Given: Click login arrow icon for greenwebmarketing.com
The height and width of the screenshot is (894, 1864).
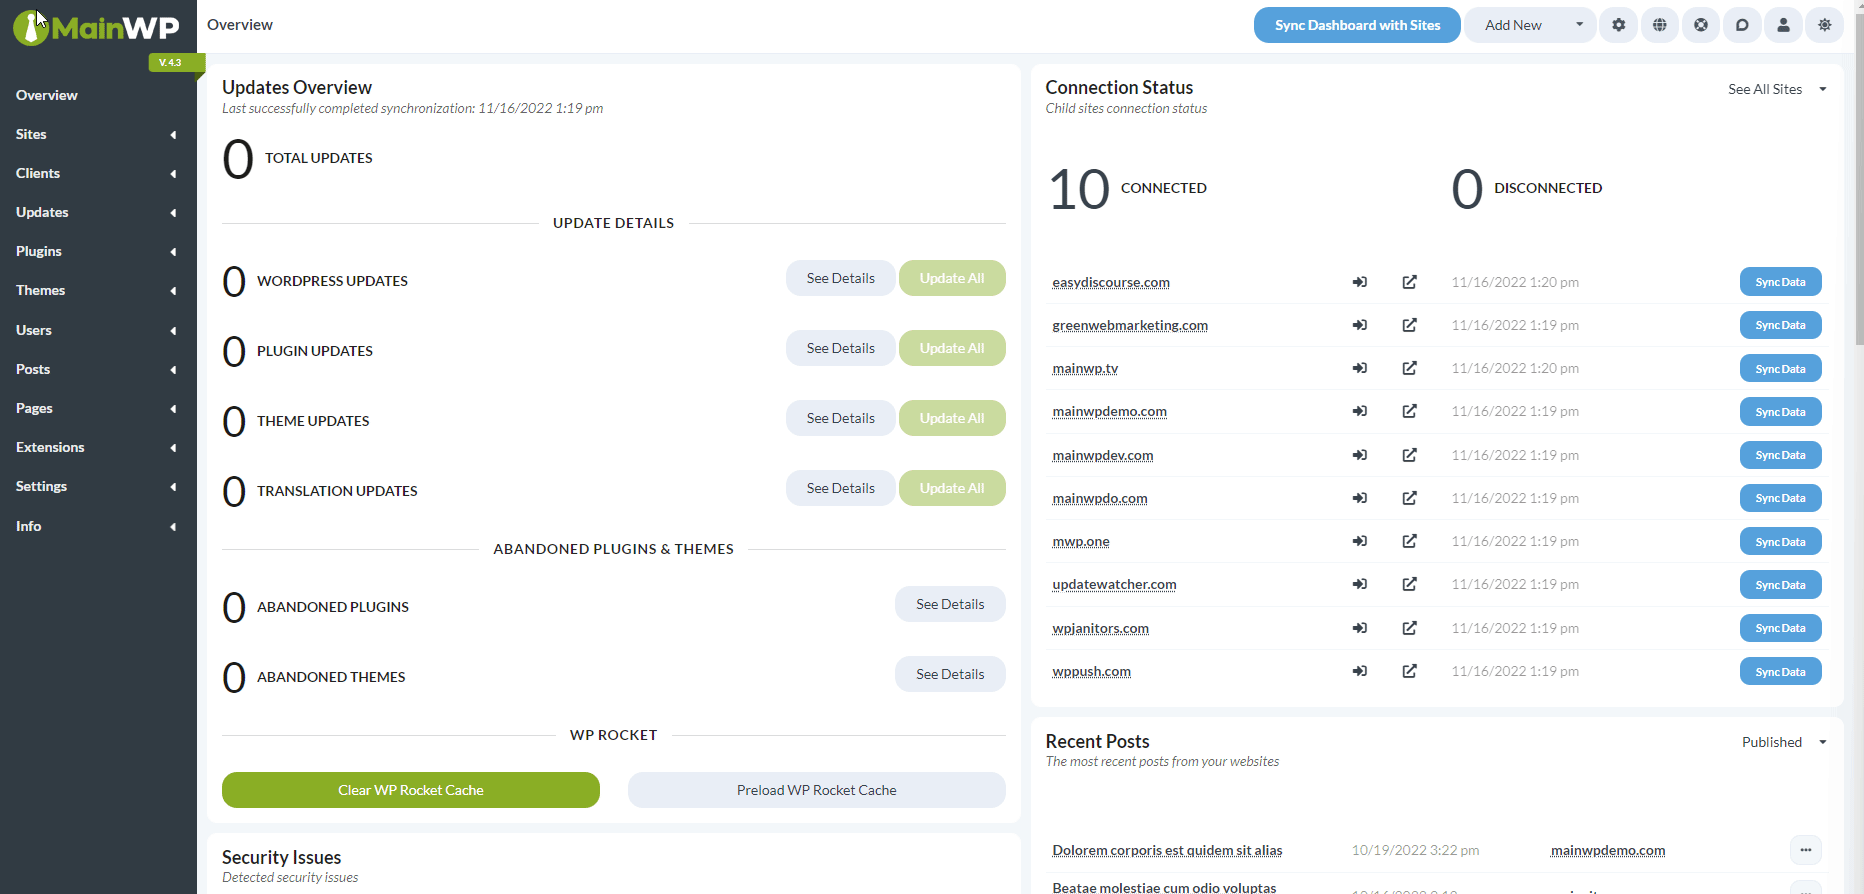Looking at the screenshot, I should coord(1360,325).
